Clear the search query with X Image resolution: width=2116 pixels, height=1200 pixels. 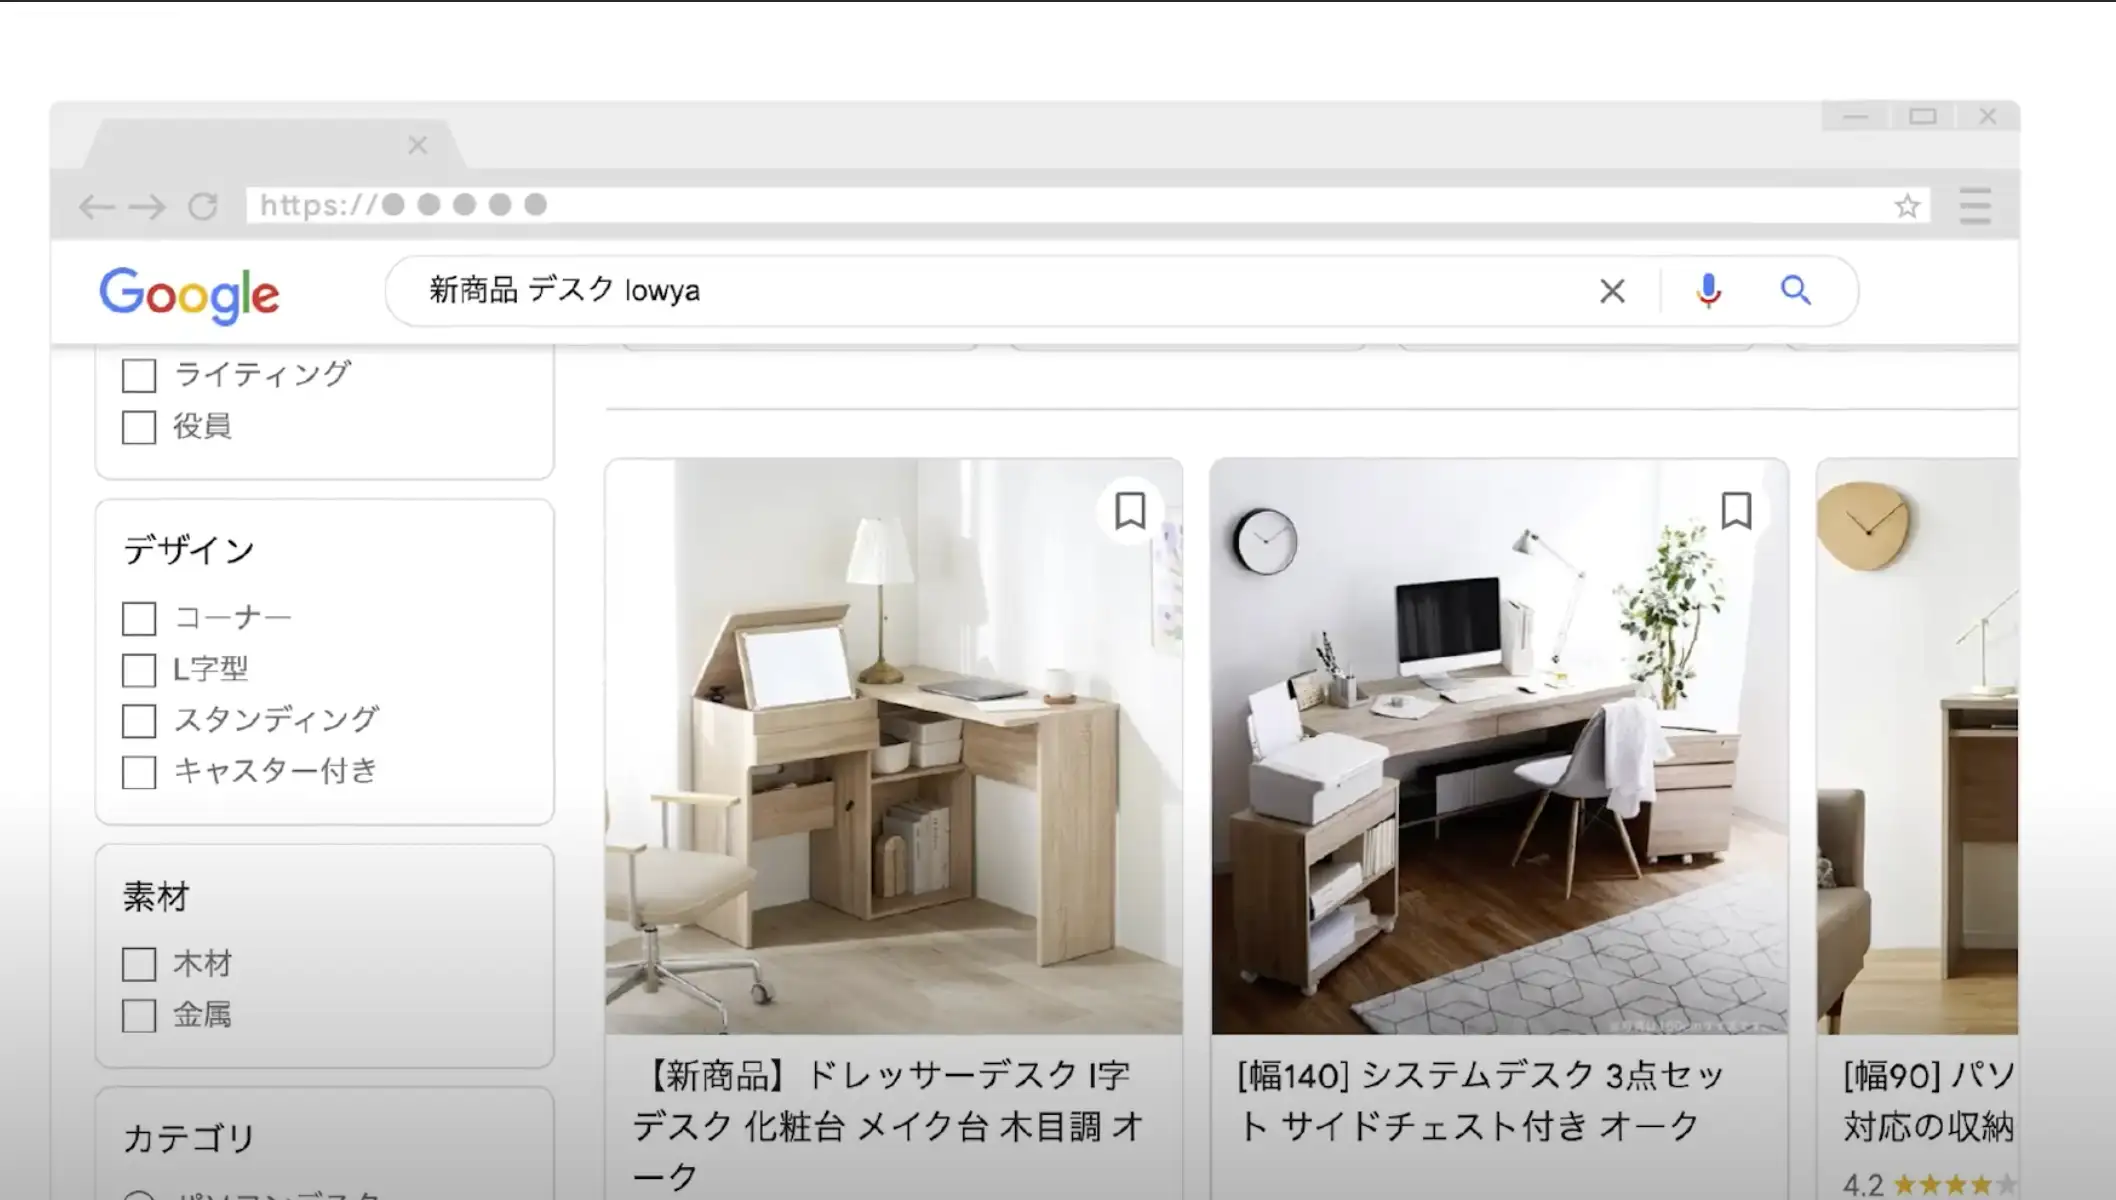(x=1612, y=291)
